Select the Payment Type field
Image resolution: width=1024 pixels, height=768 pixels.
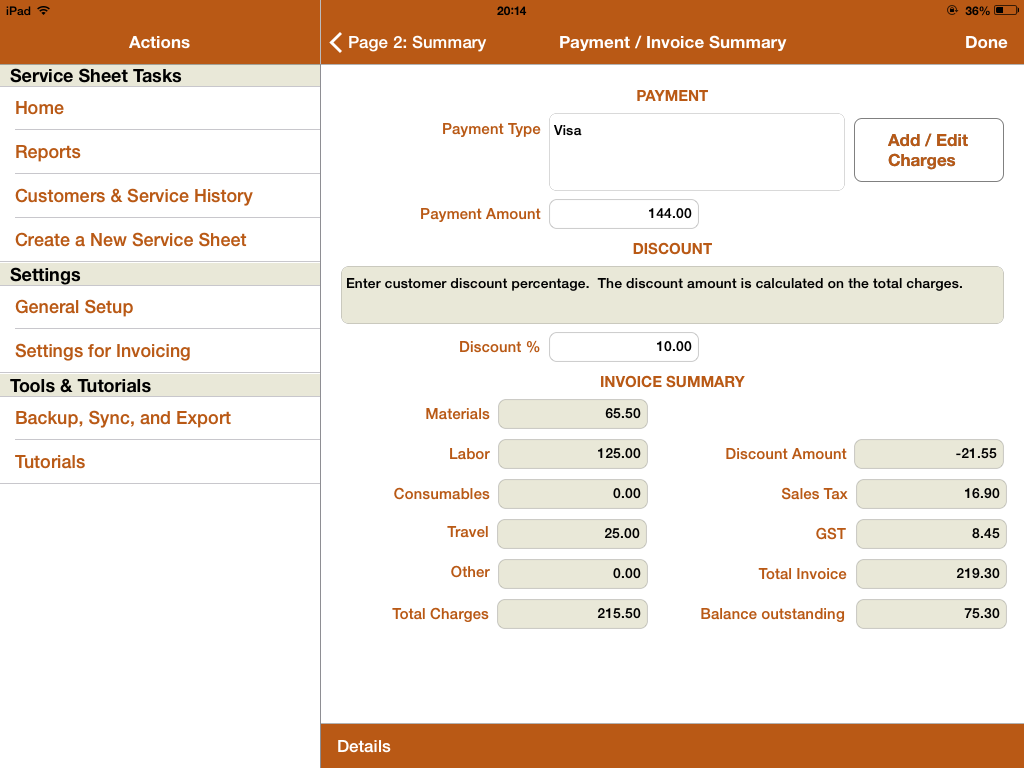(696, 151)
